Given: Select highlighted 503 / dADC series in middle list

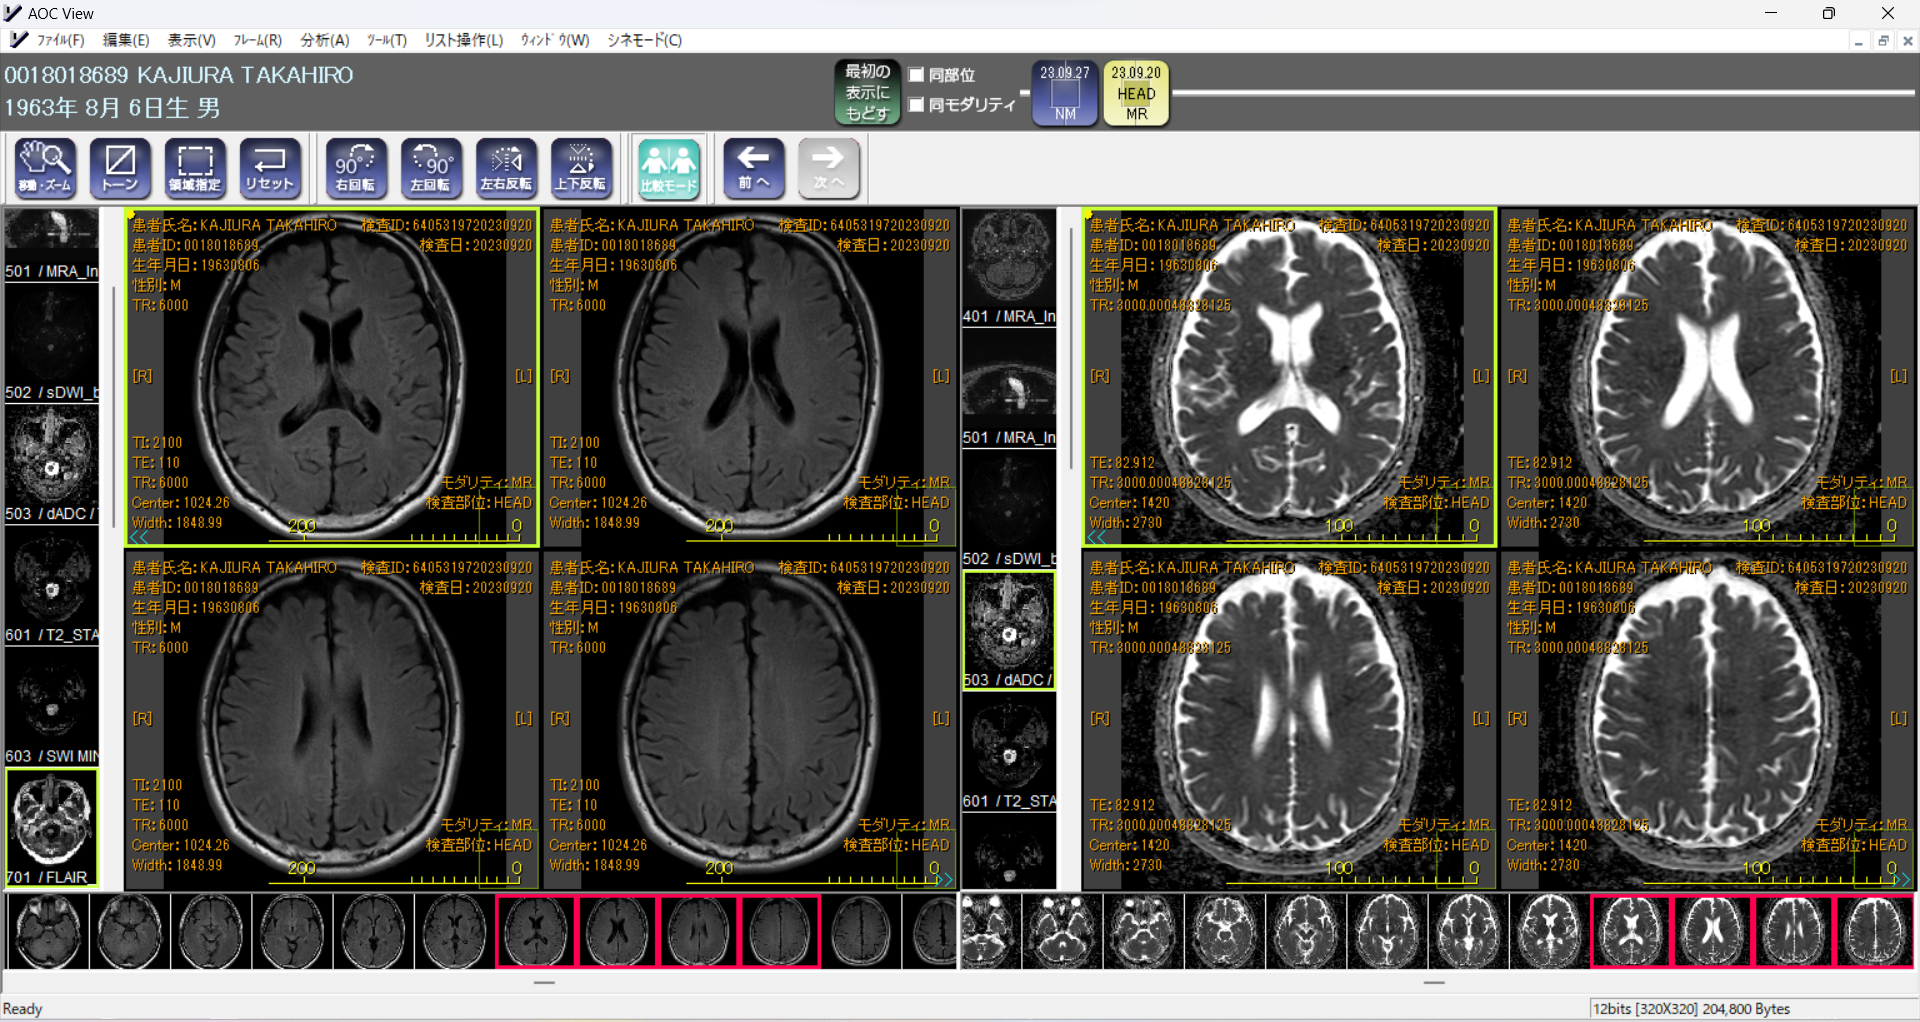Looking at the screenshot, I should pyautogui.click(x=1009, y=630).
